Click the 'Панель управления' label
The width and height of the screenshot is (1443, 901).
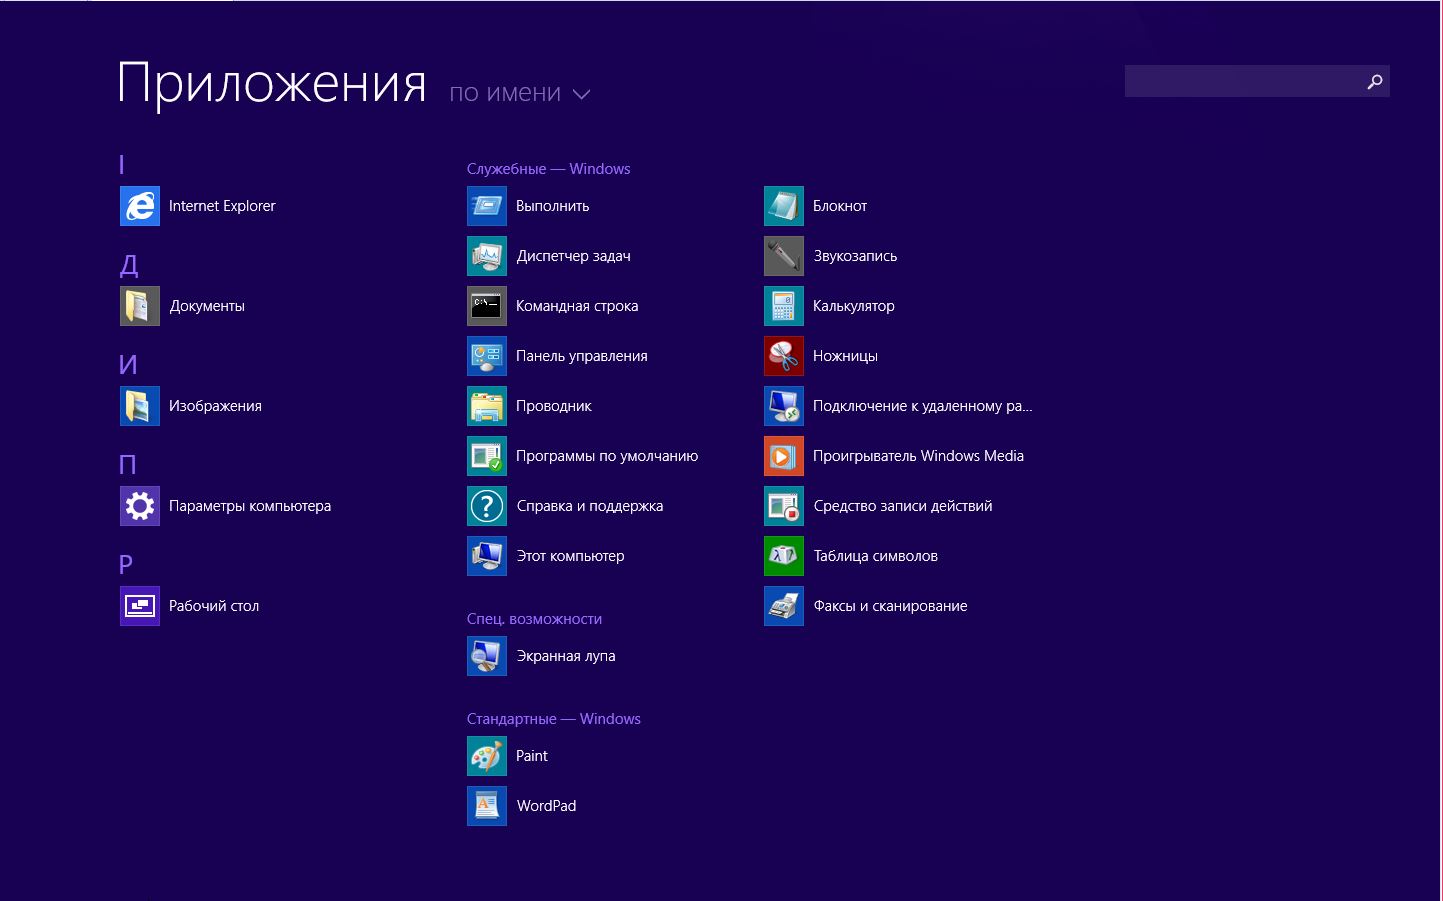[582, 356]
